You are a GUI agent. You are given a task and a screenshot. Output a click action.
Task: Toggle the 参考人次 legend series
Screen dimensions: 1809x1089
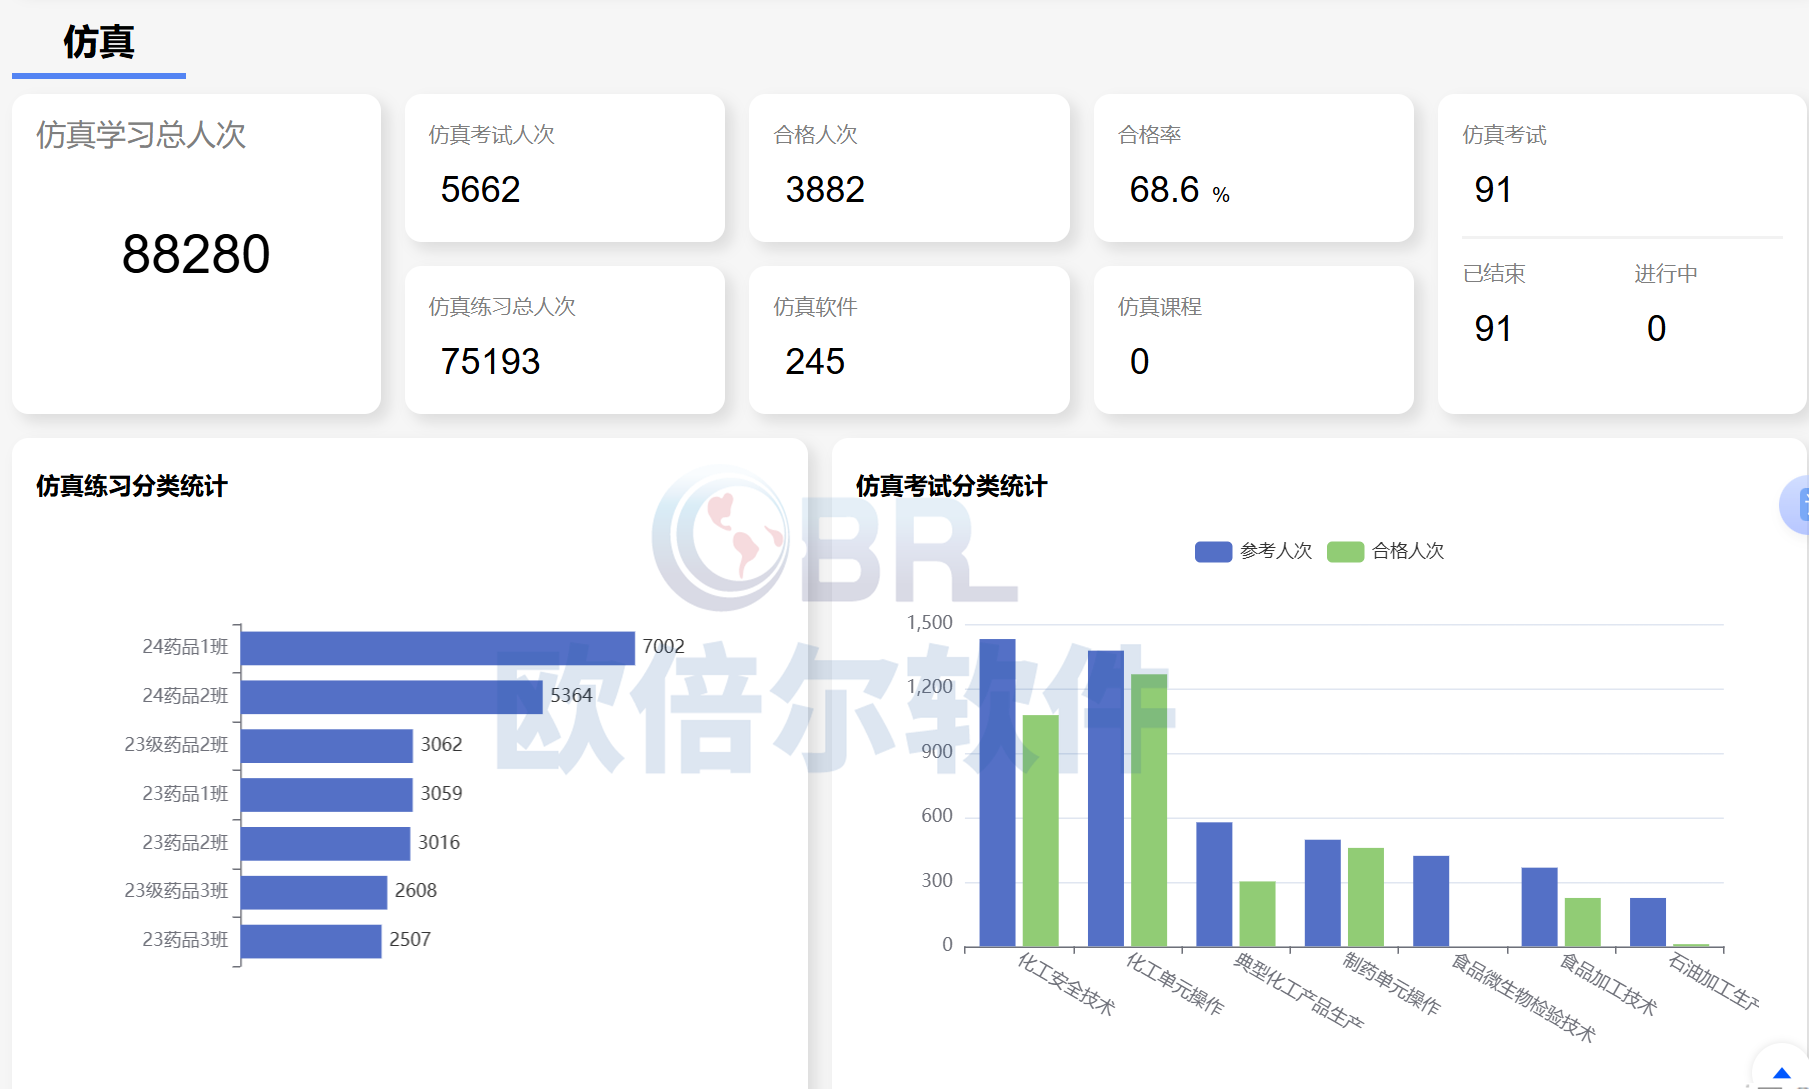tap(1275, 551)
